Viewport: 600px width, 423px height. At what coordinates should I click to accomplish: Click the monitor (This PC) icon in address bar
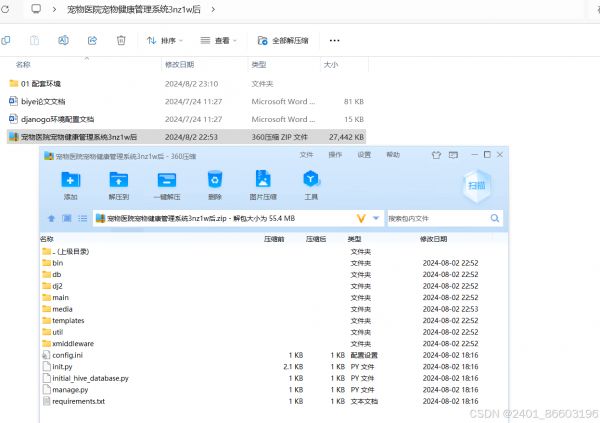tap(36, 8)
